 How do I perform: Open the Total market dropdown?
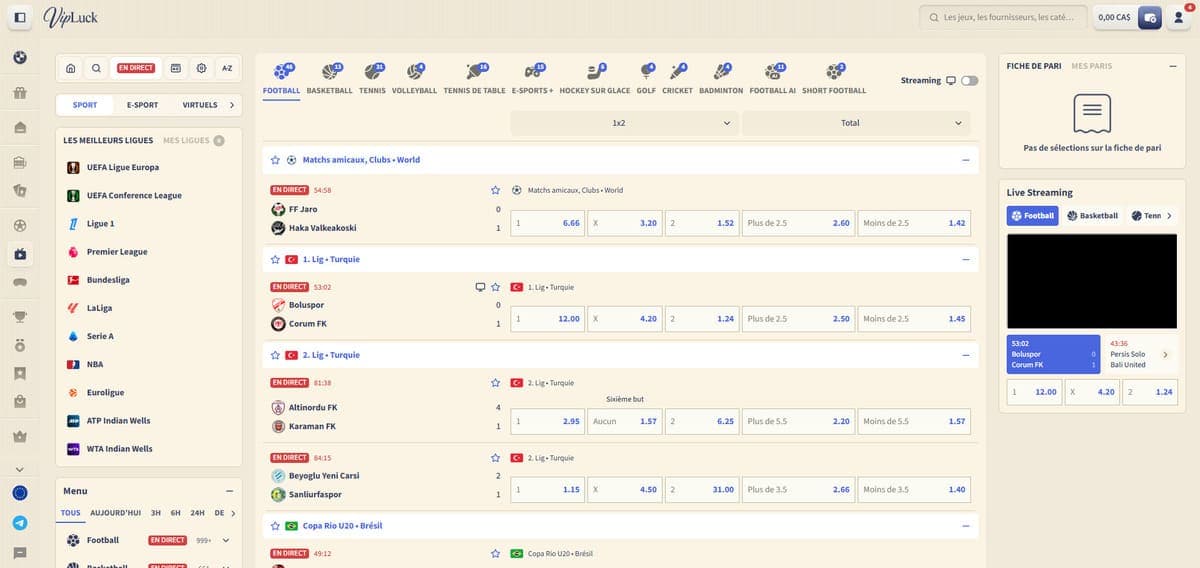[856, 123]
